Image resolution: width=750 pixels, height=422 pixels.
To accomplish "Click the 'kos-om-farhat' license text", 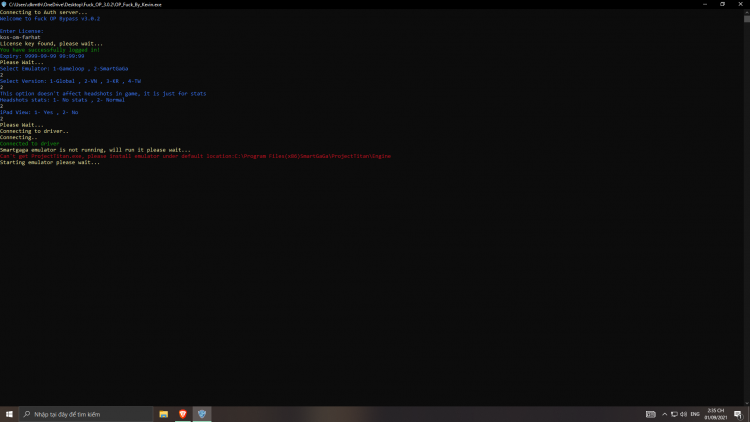I will [x=20, y=37].
